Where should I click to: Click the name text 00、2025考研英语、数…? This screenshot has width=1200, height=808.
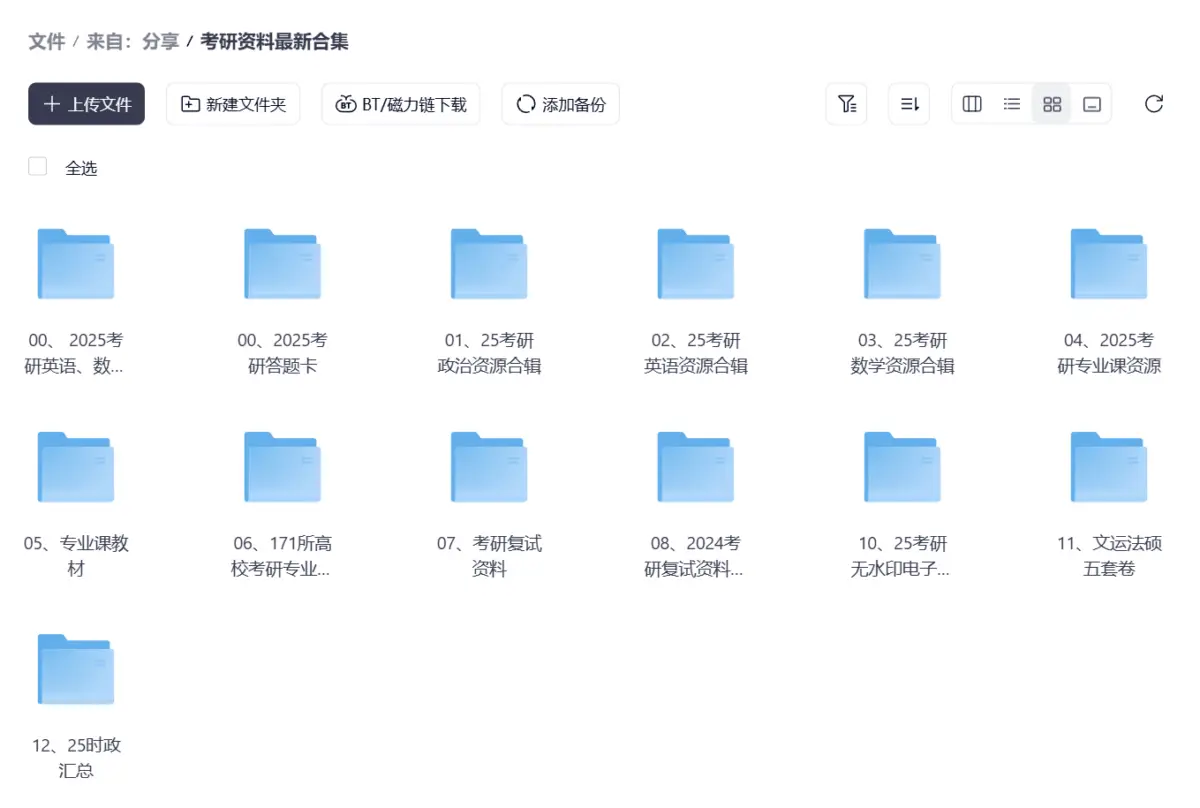coord(76,353)
